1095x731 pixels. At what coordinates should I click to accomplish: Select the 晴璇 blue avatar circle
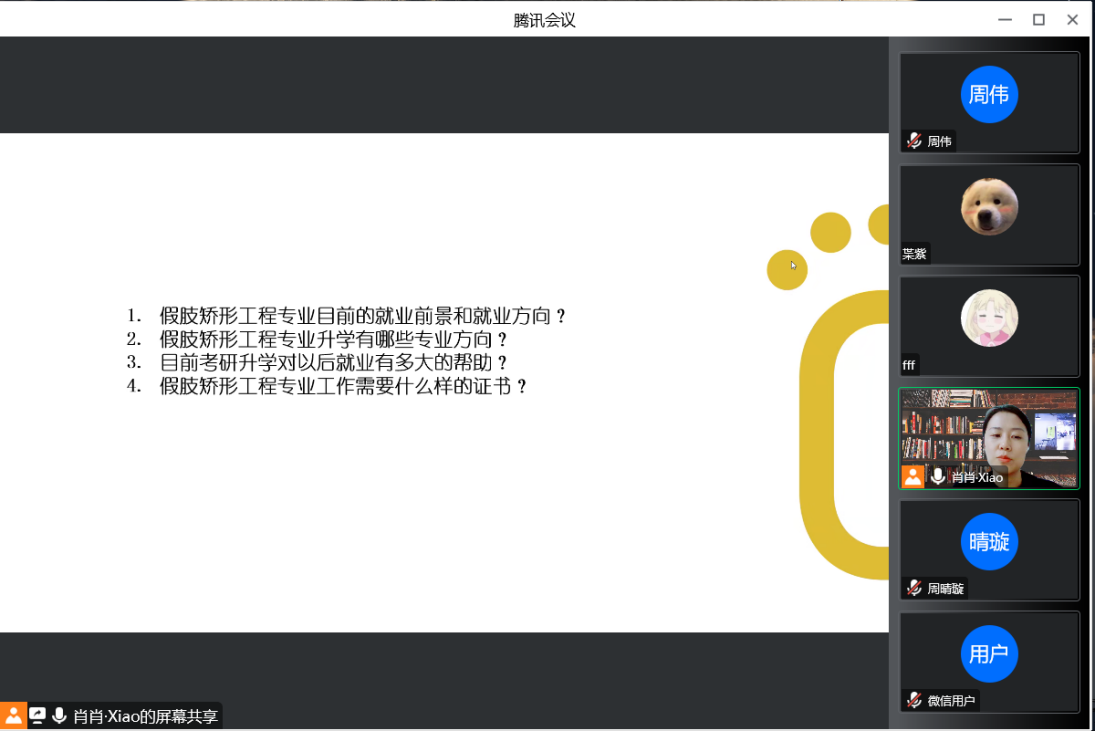click(989, 542)
